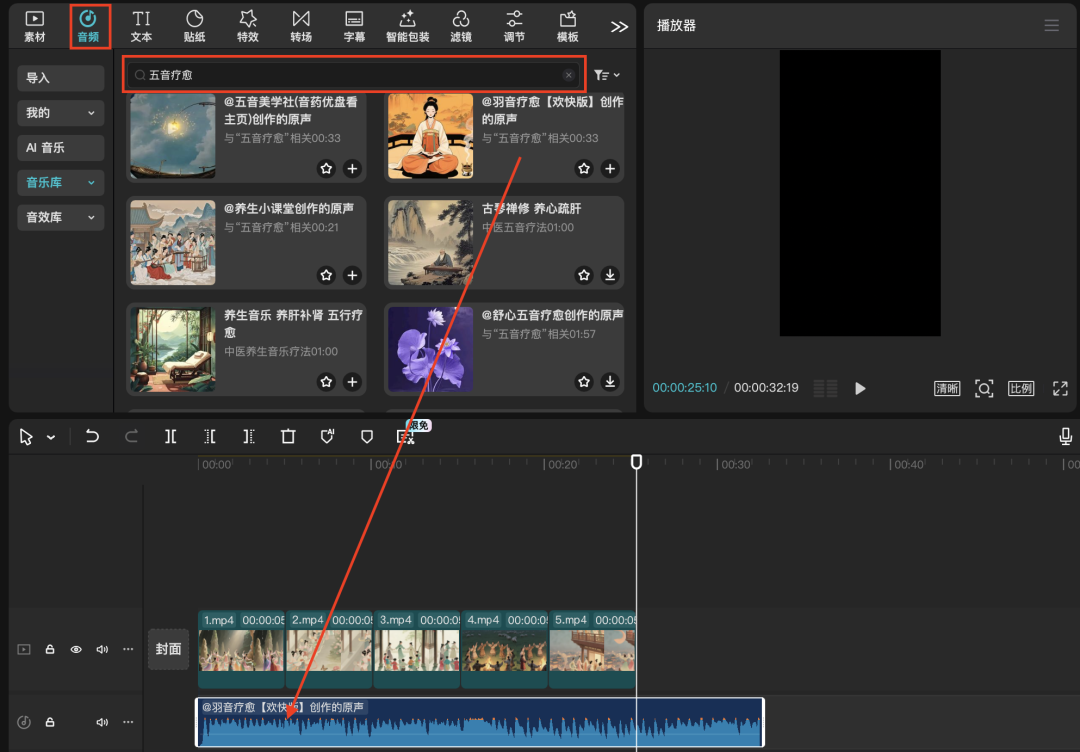Click the split clip tool in timeline toolbar
1080x752 pixels.
point(171,436)
